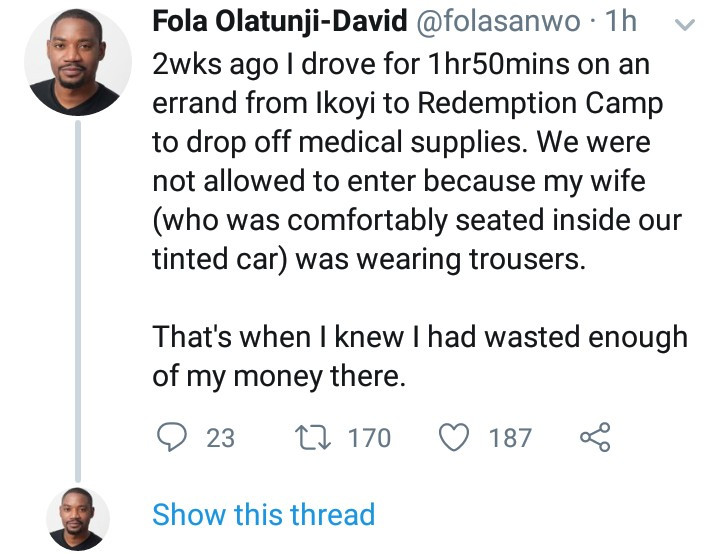Click the reply speech bubble icon
This screenshot has width=720, height=554.
pos(171,437)
